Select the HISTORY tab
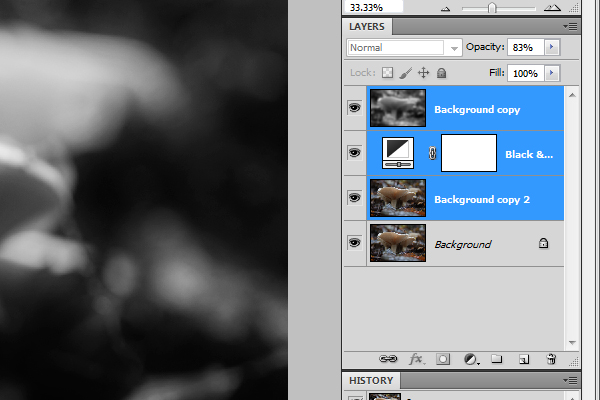The image size is (600, 400). point(371,380)
